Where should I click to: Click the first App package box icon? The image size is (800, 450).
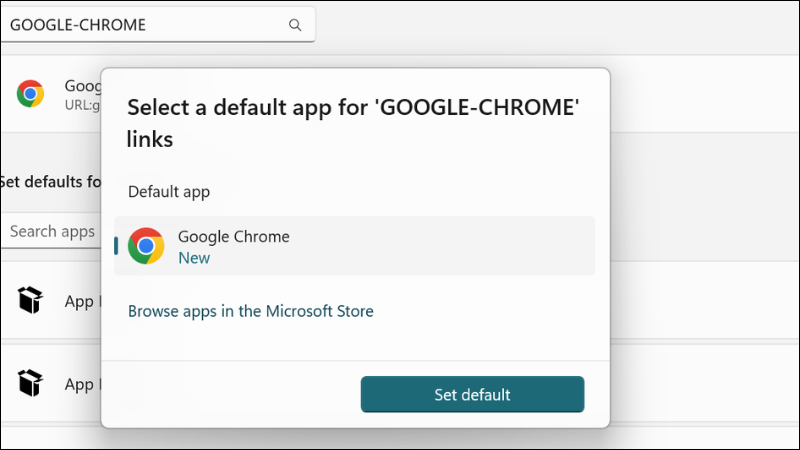point(30,299)
